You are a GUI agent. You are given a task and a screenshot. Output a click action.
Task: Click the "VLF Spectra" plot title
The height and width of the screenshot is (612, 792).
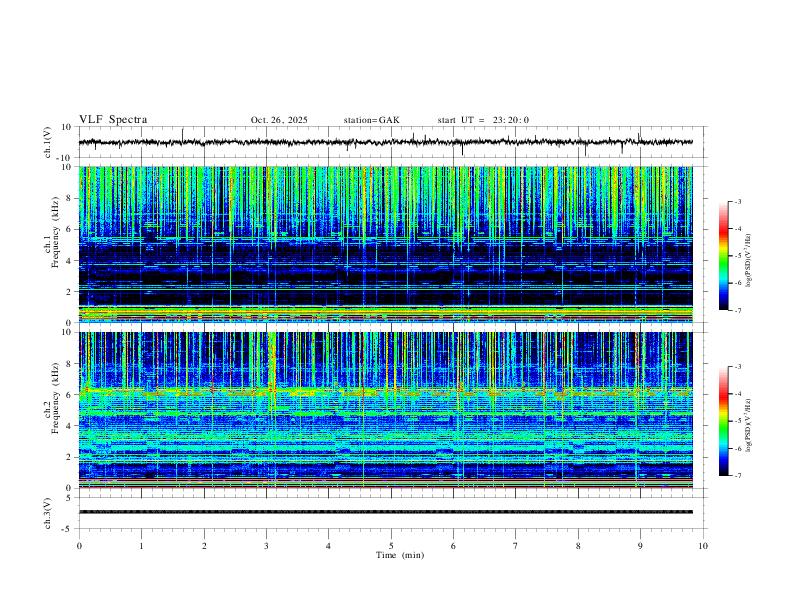(113, 120)
